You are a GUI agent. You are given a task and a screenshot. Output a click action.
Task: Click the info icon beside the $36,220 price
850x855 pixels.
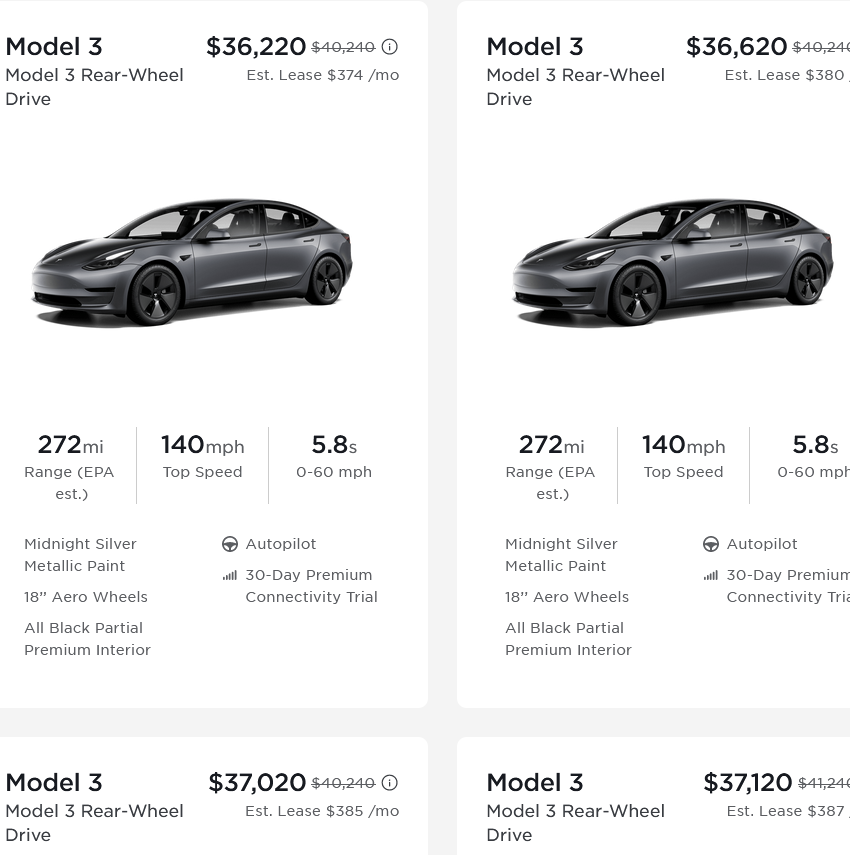pyautogui.click(x=390, y=47)
